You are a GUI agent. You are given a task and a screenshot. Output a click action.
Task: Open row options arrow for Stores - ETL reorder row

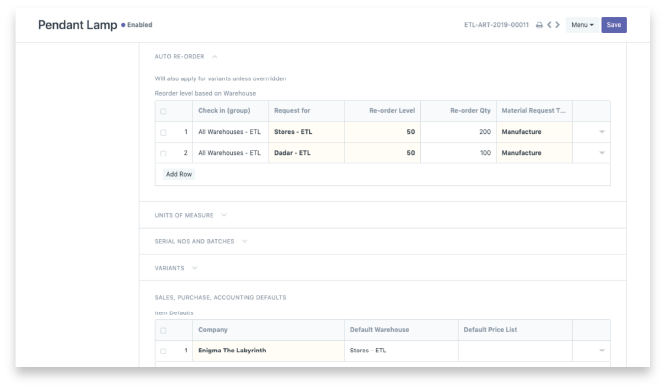pyautogui.click(x=602, y=132)
